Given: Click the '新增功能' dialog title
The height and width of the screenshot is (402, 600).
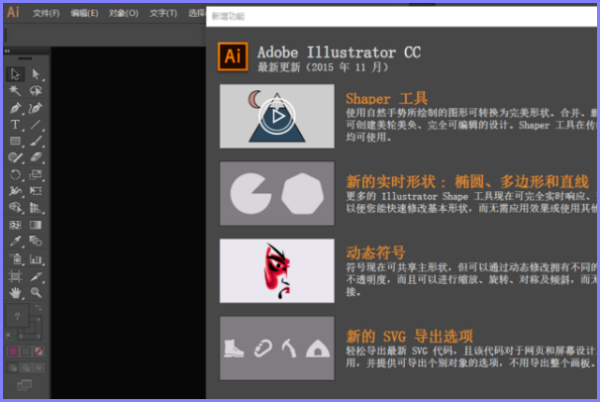Looking at the screenshot, I should (x=228, y=16).
